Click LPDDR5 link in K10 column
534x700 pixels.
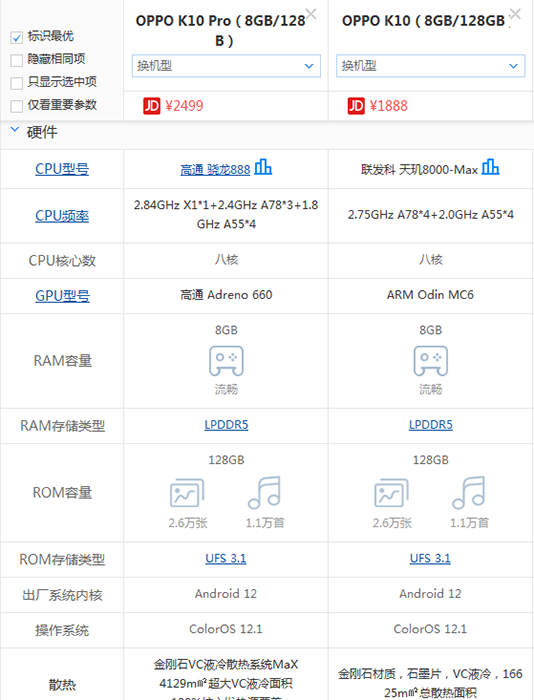coord(431,425)
